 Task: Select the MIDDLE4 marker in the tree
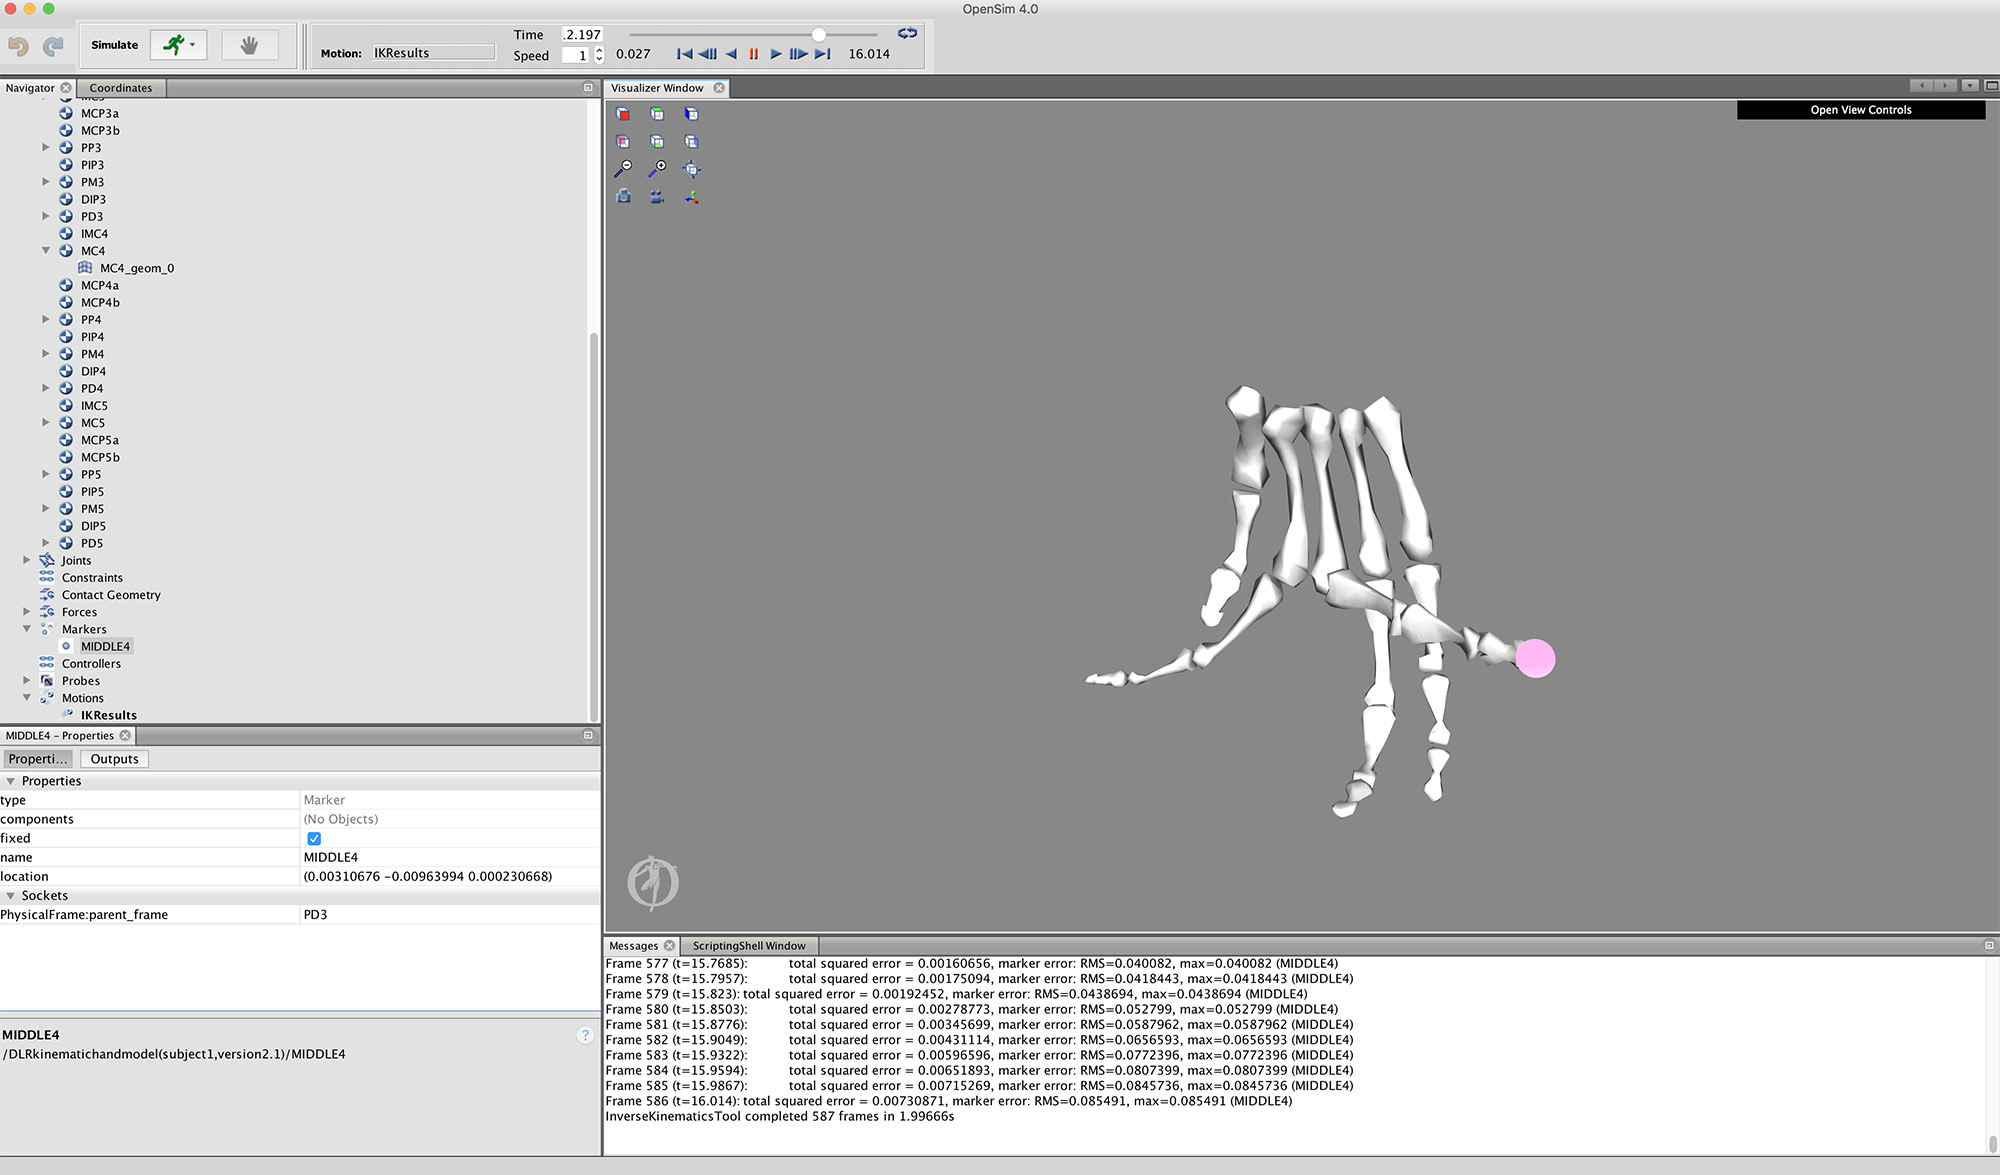click(105, 647)
